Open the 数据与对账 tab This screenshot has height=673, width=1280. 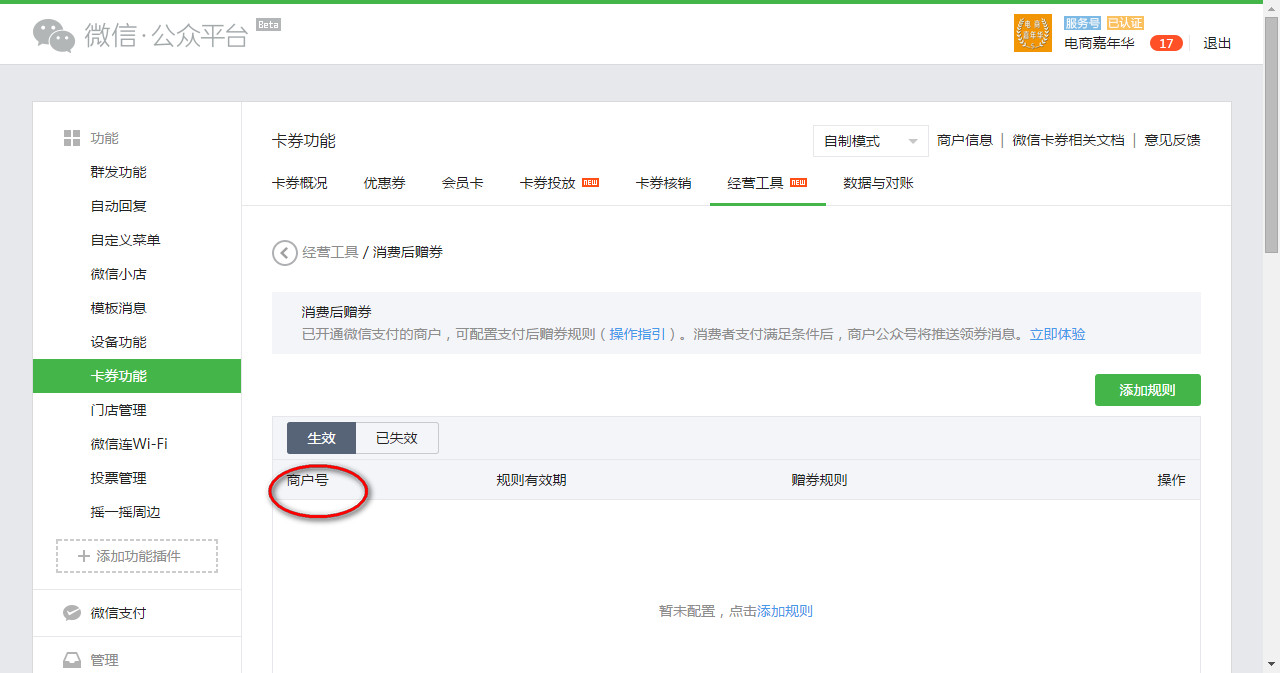(878, 183)
